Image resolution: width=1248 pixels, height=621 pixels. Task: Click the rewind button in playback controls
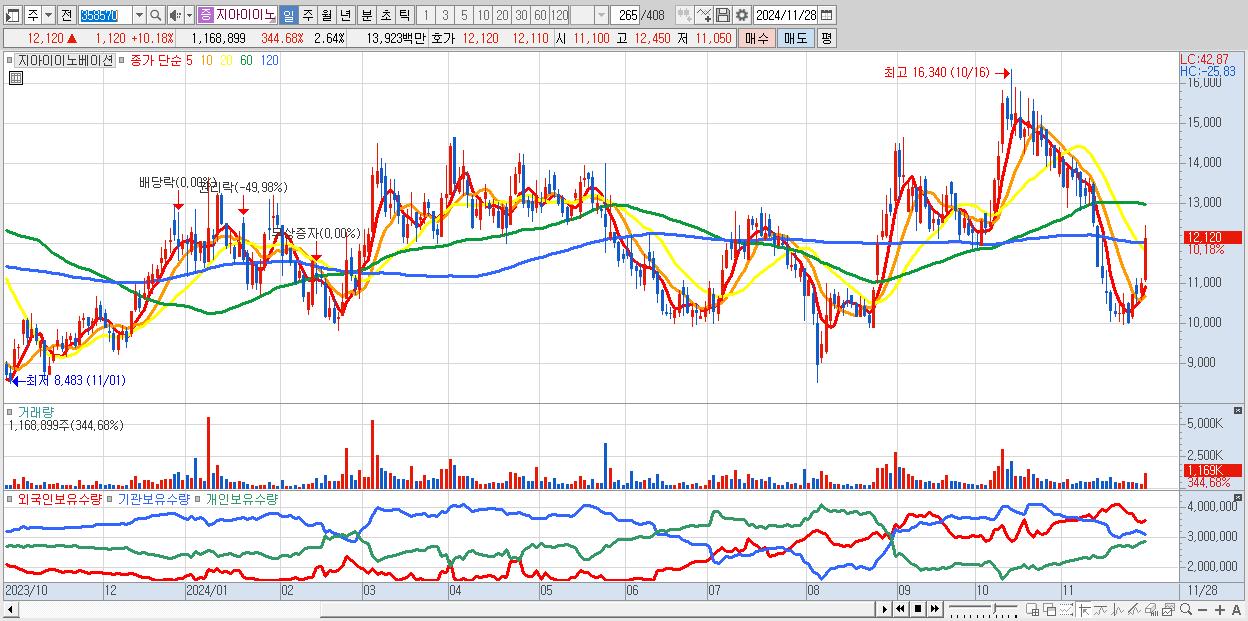(x=900, y=609)
